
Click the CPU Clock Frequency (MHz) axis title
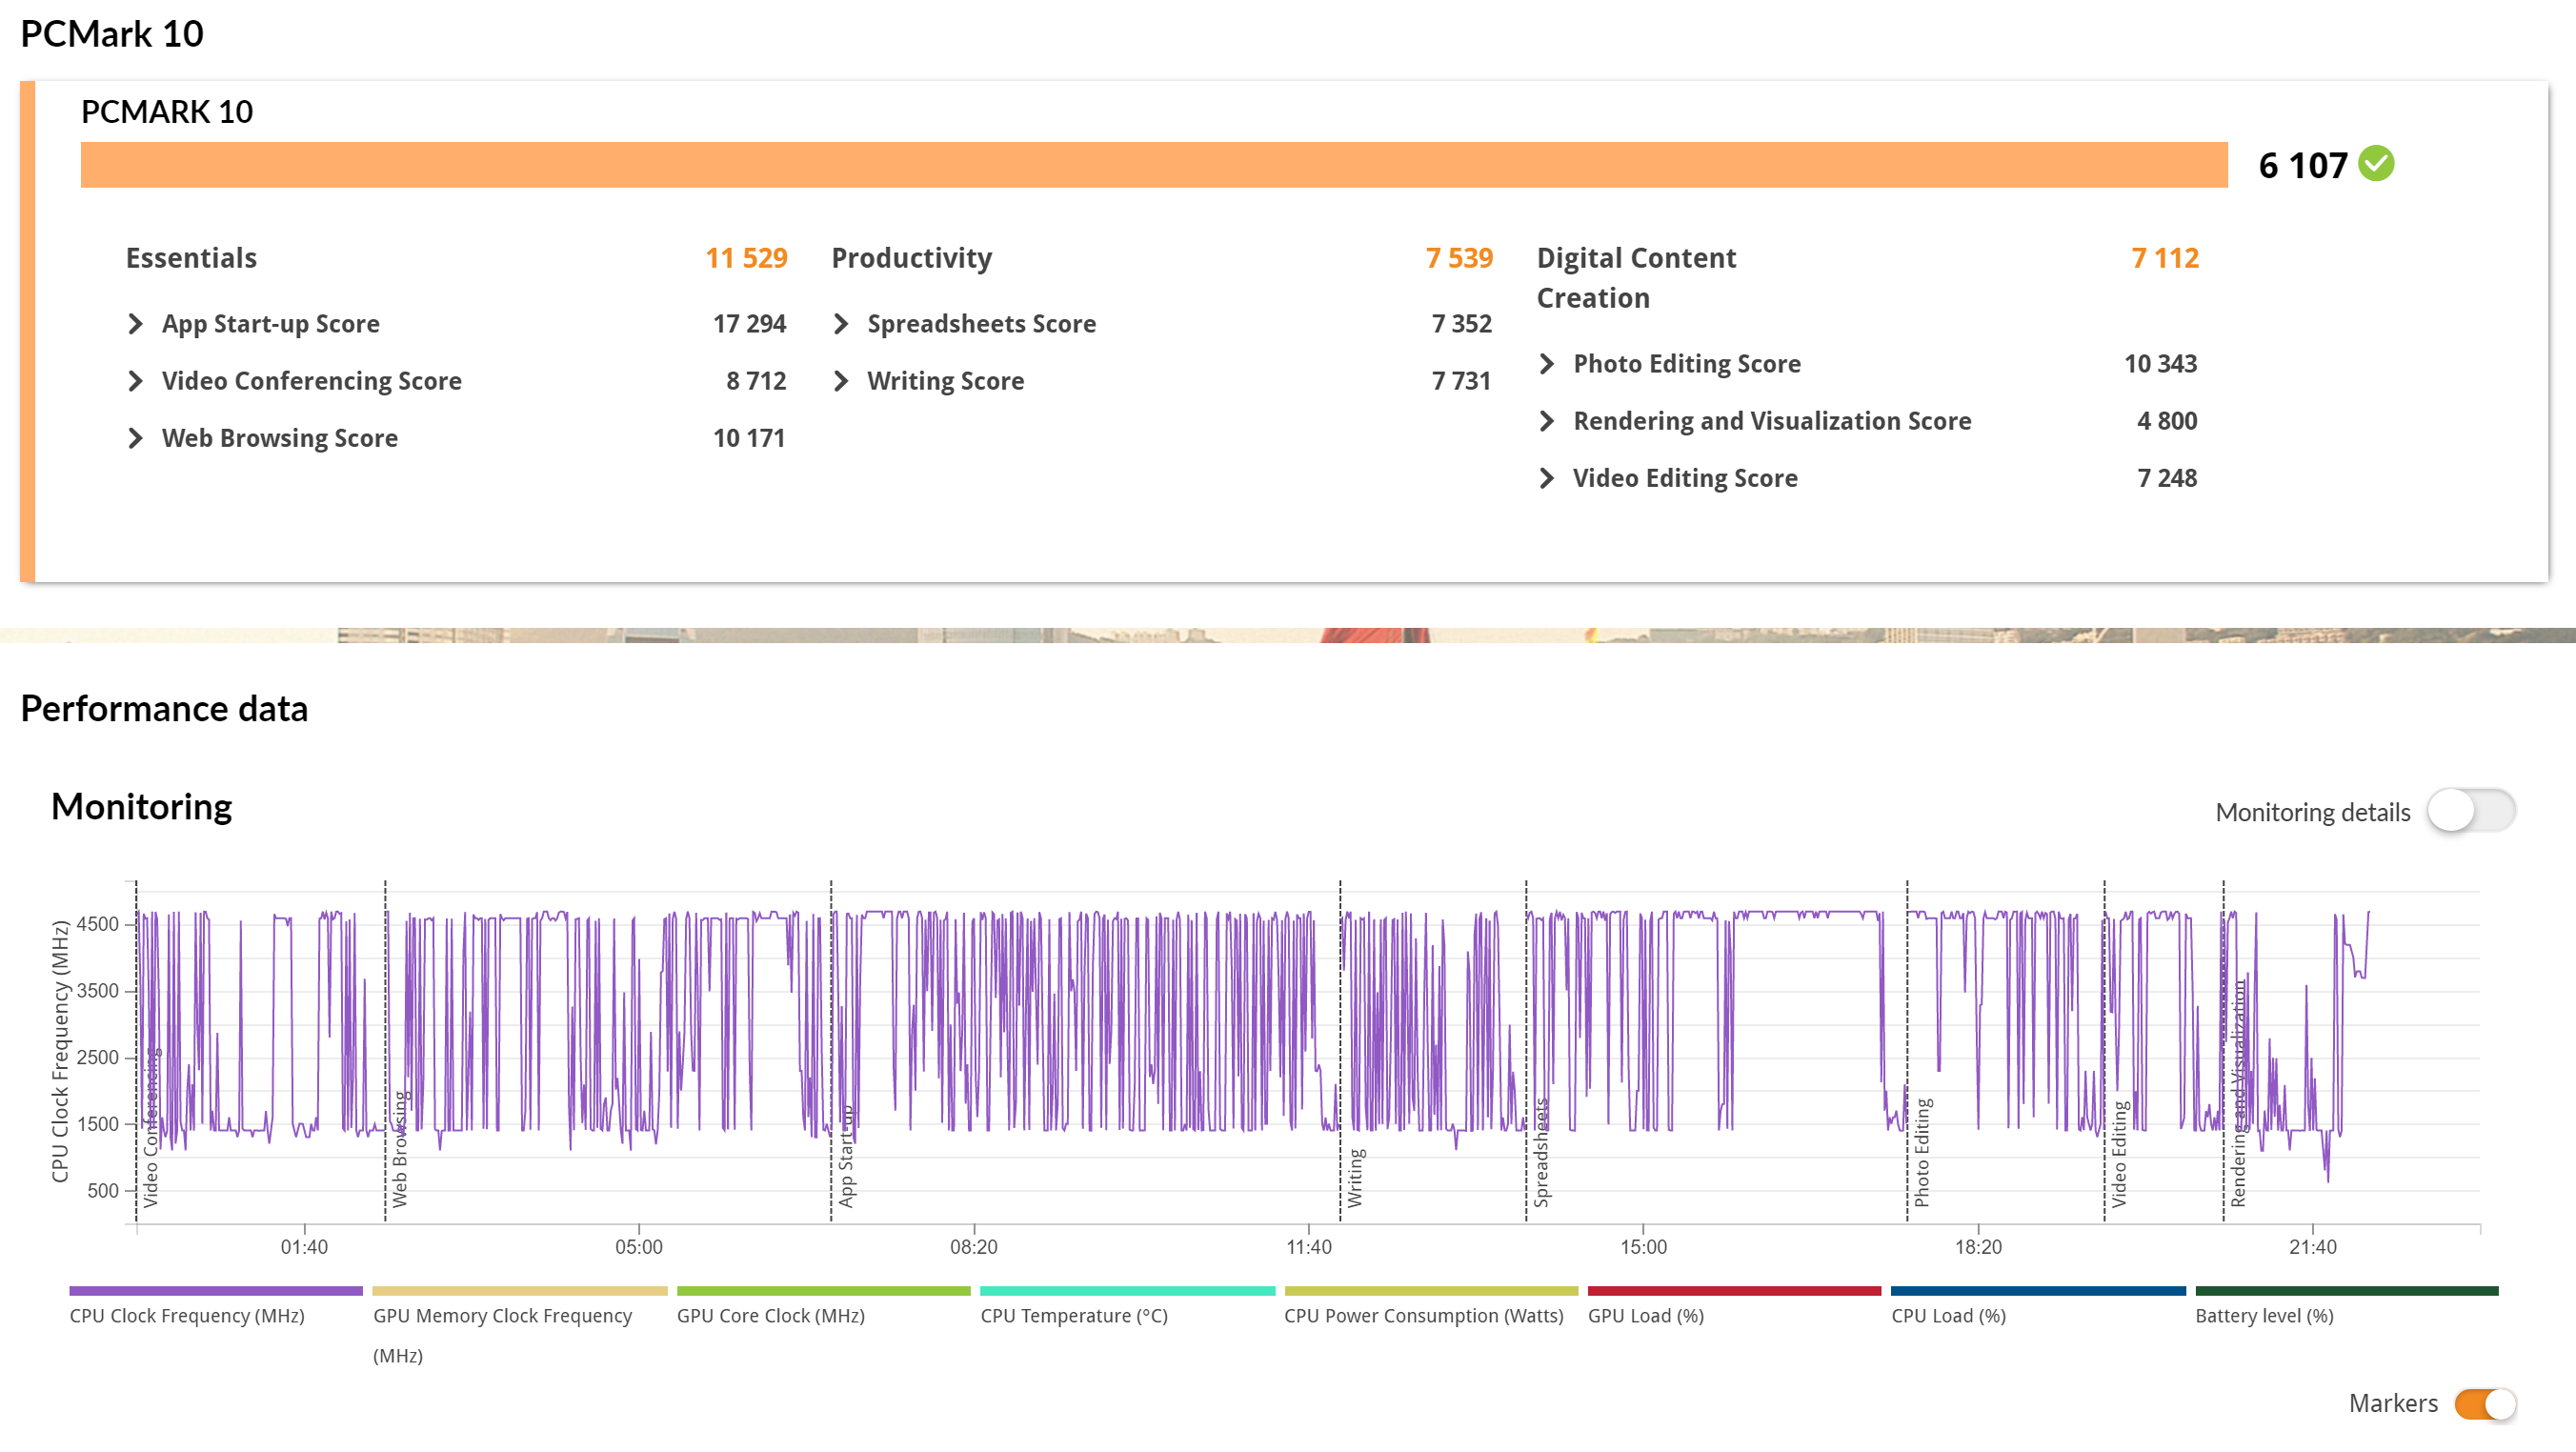(x=60, y=1052)
